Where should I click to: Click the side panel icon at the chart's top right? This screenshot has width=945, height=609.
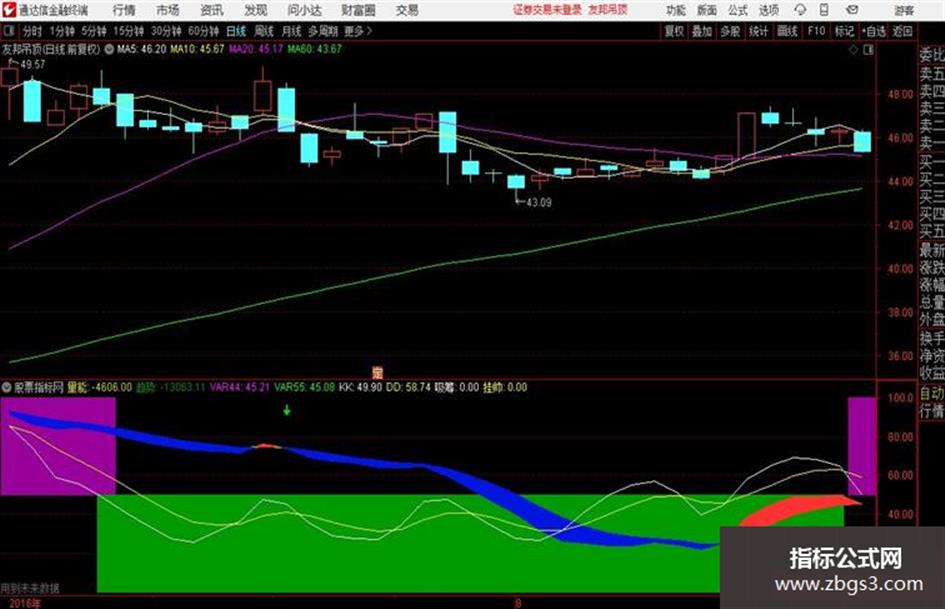tap(868, 50)
